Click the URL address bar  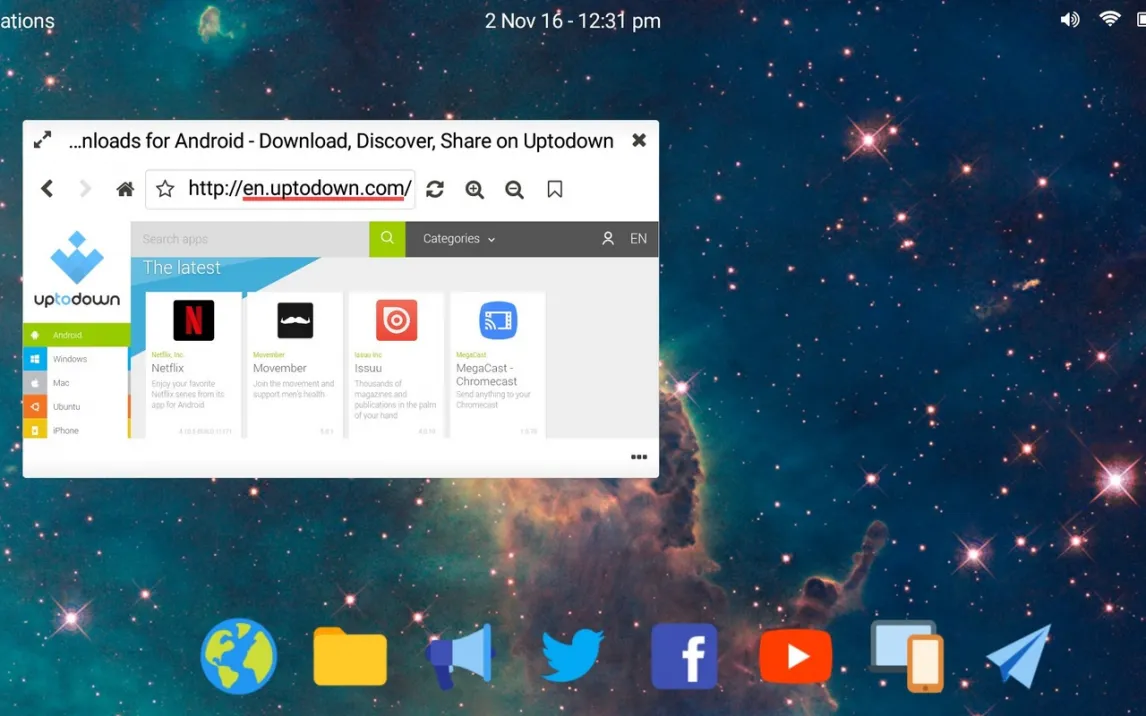pos(299,189)
